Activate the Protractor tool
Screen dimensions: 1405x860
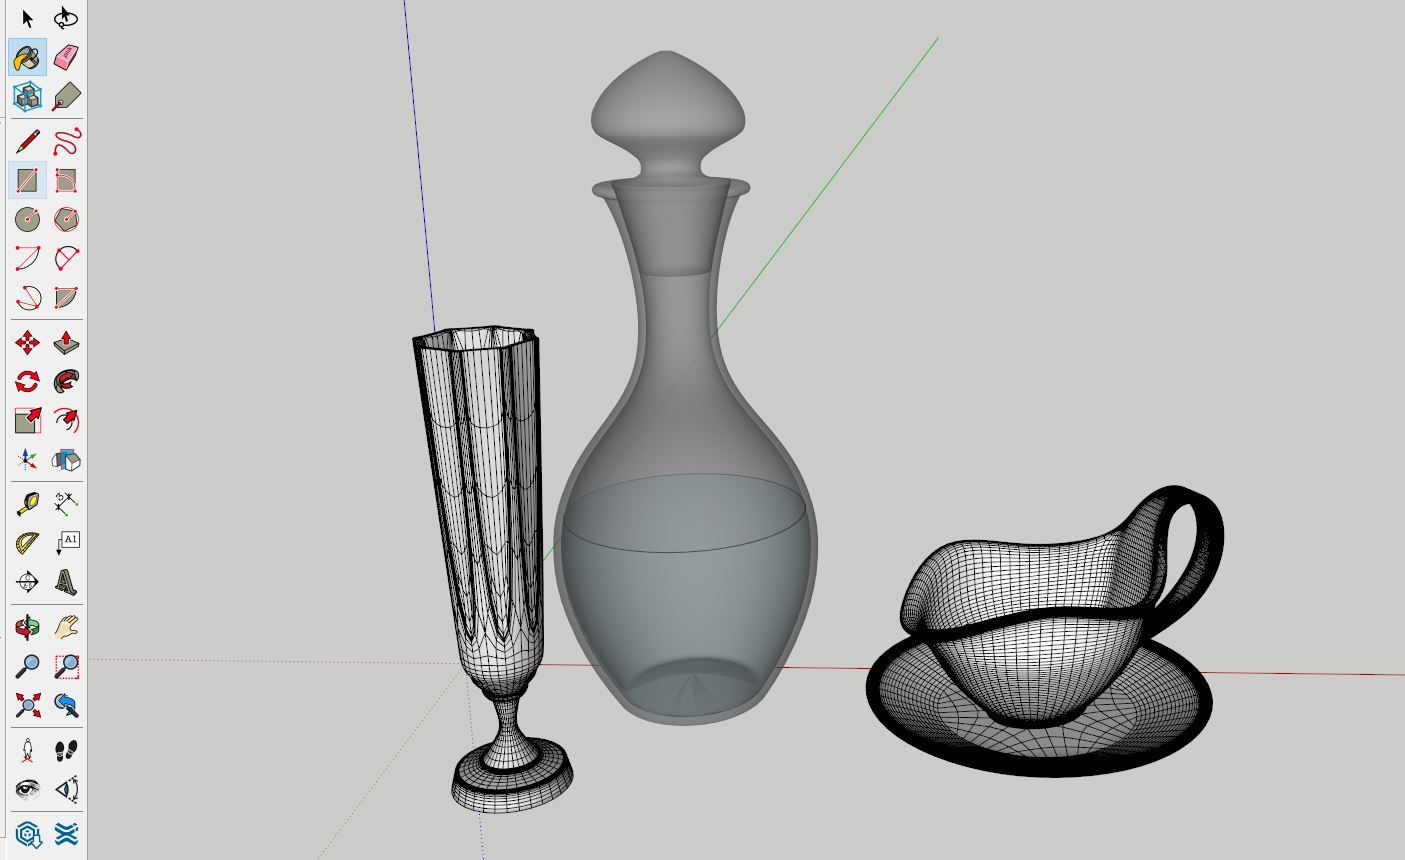coord(27,543)
